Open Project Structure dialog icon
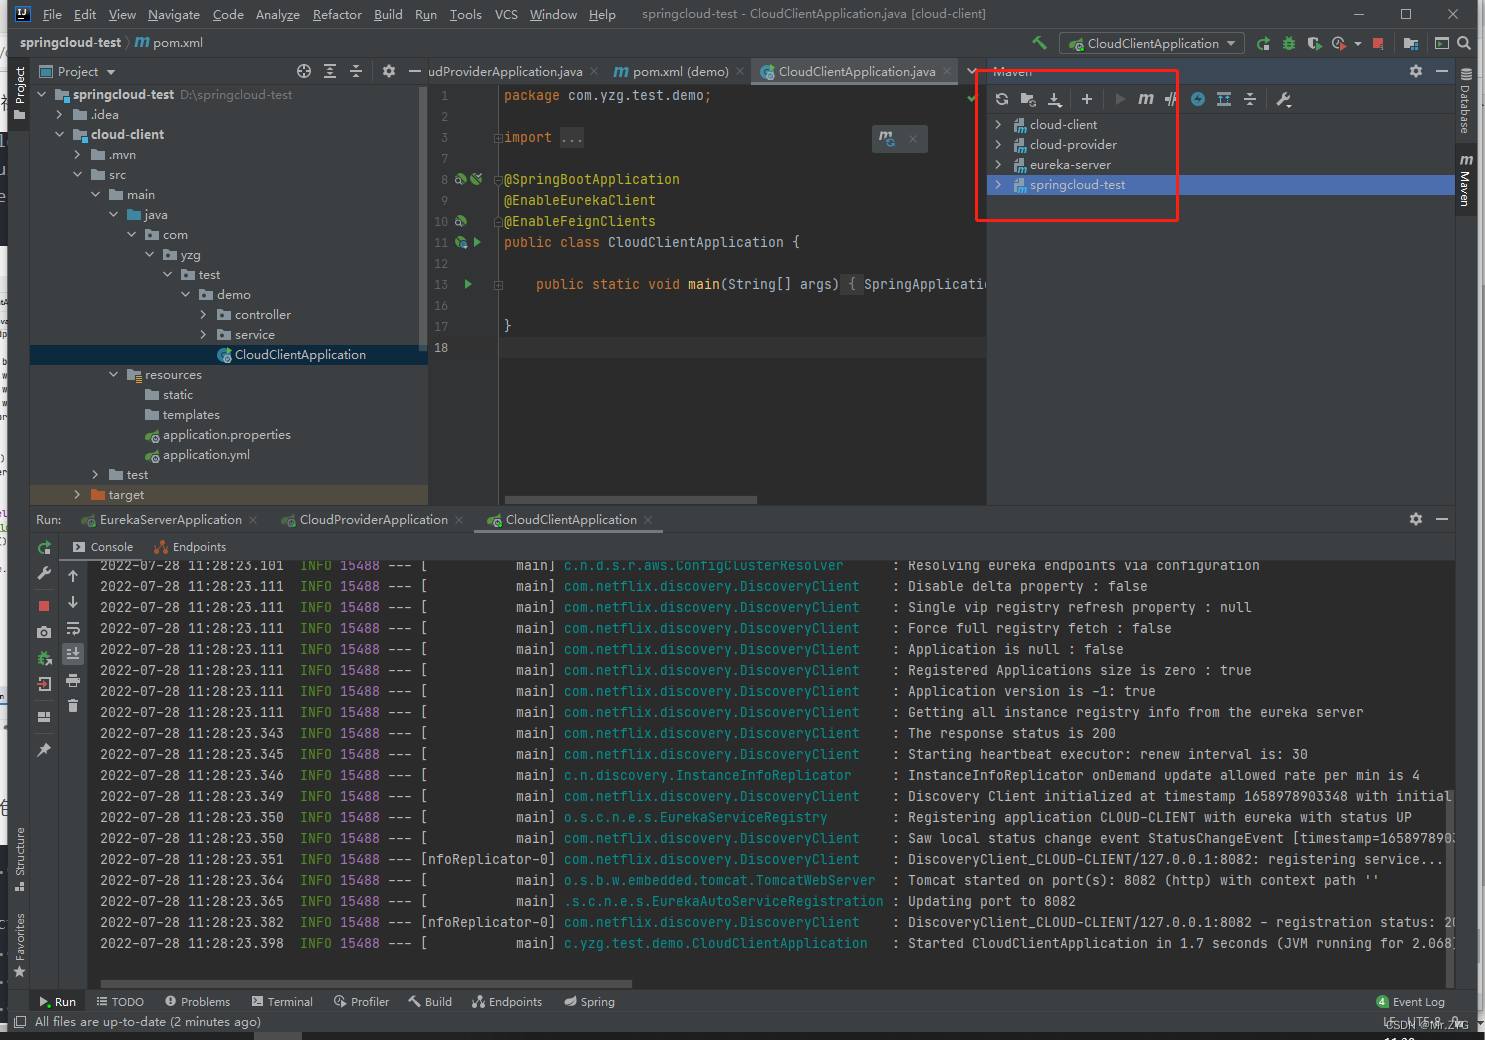The height and width of the screenshot is (1040, 1485). (x=1410, y=43)
